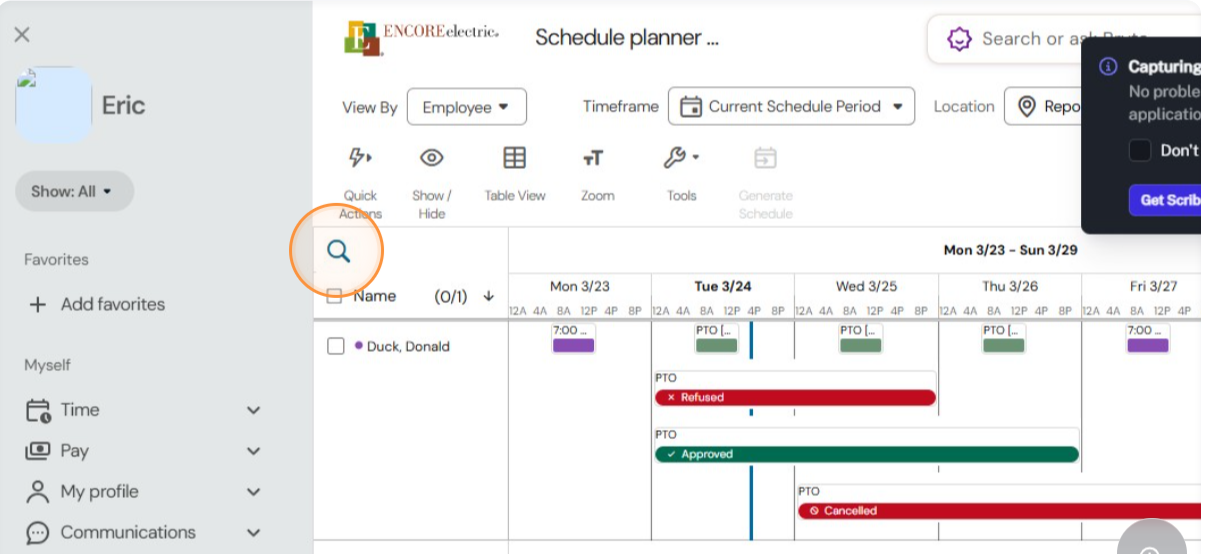Switch to Table View icon
This screenshot has width=1217, height=554.
click(514, 158)
